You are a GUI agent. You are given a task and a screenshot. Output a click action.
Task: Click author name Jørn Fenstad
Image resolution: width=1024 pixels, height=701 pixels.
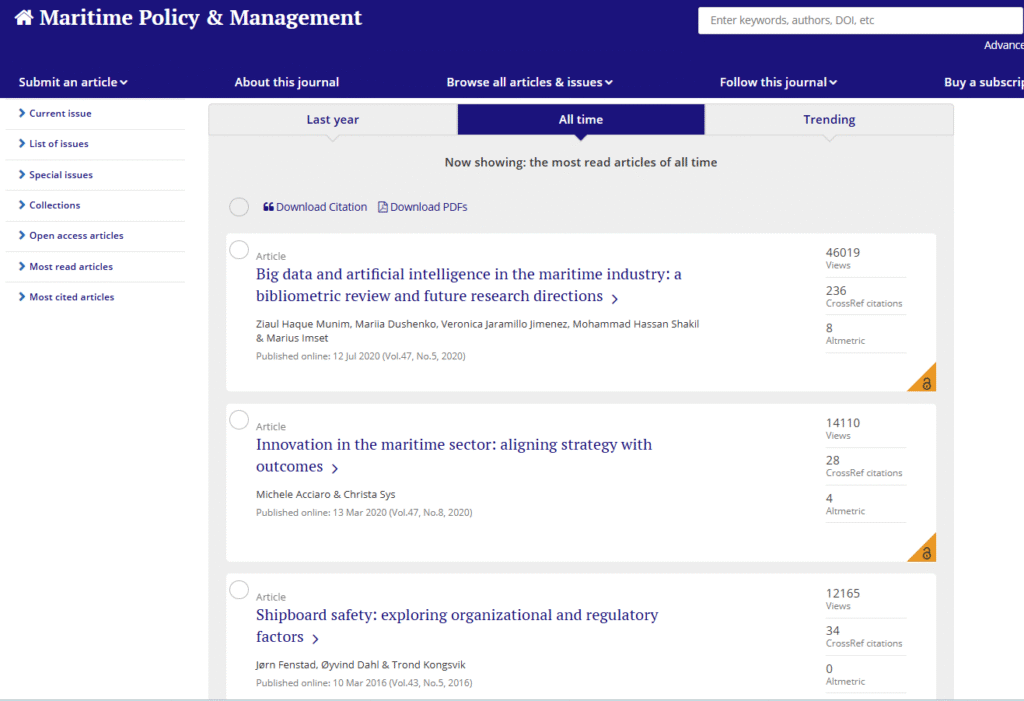click(x=286, y=665)
